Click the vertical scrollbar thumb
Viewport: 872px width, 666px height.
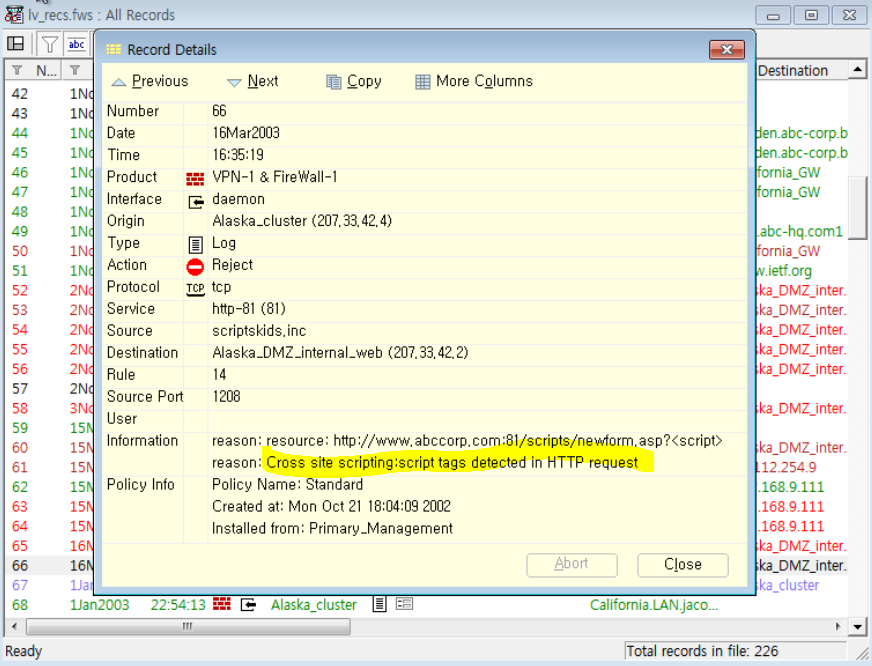tap(857, 207)
